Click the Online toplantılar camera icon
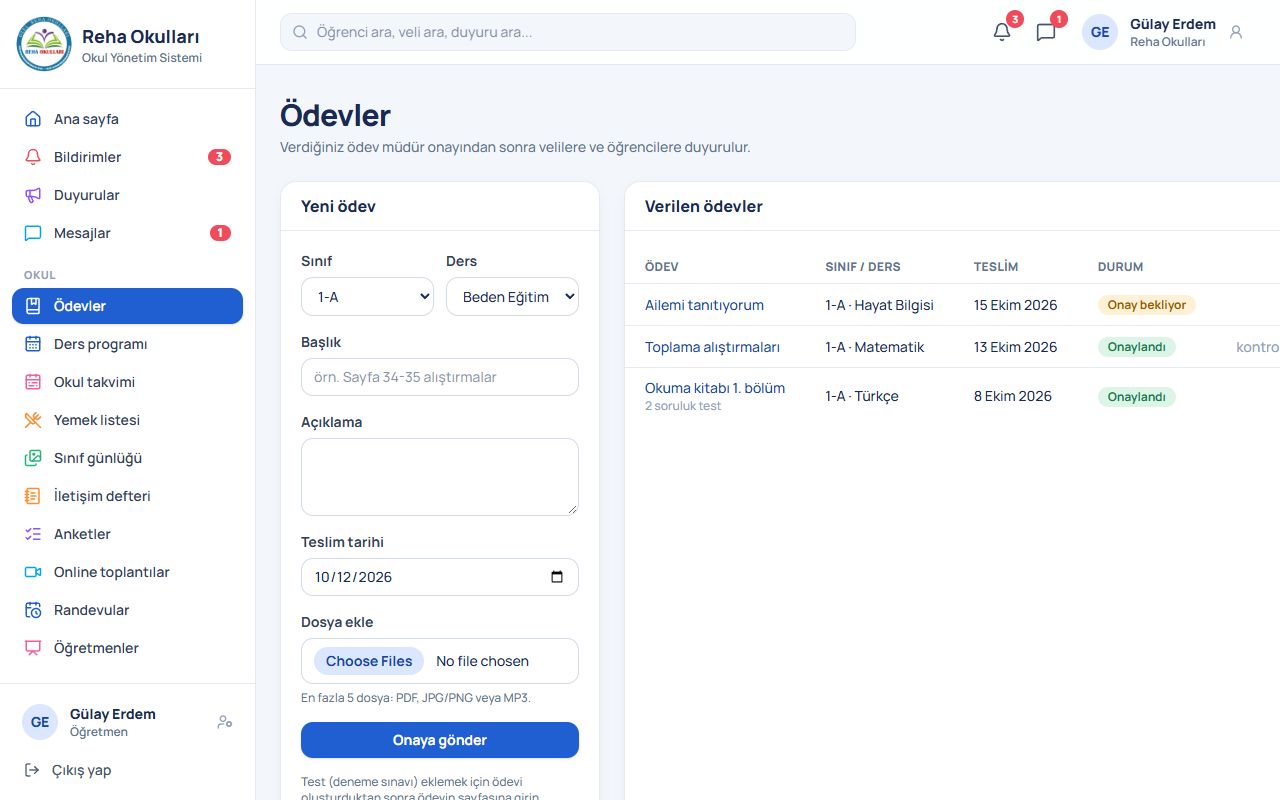The height and width of the screenshot is (800, 1280). [x=33, y=572]
